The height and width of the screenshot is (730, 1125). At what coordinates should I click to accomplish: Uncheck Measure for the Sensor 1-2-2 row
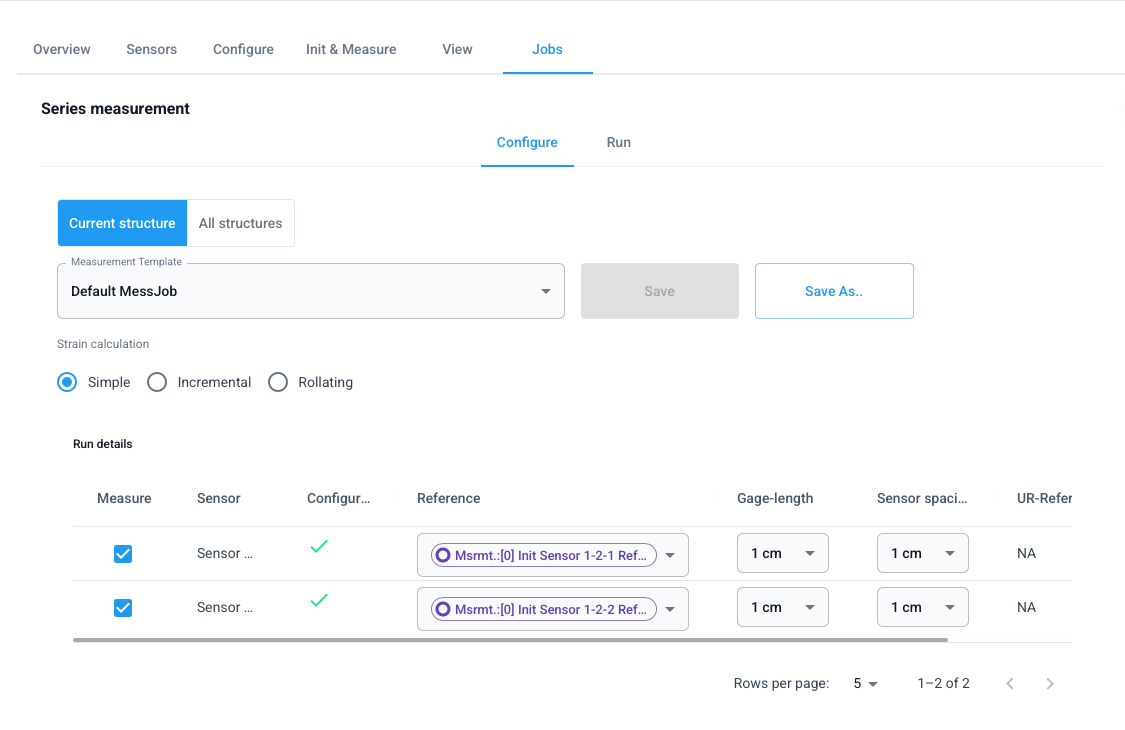coord(123,608)
